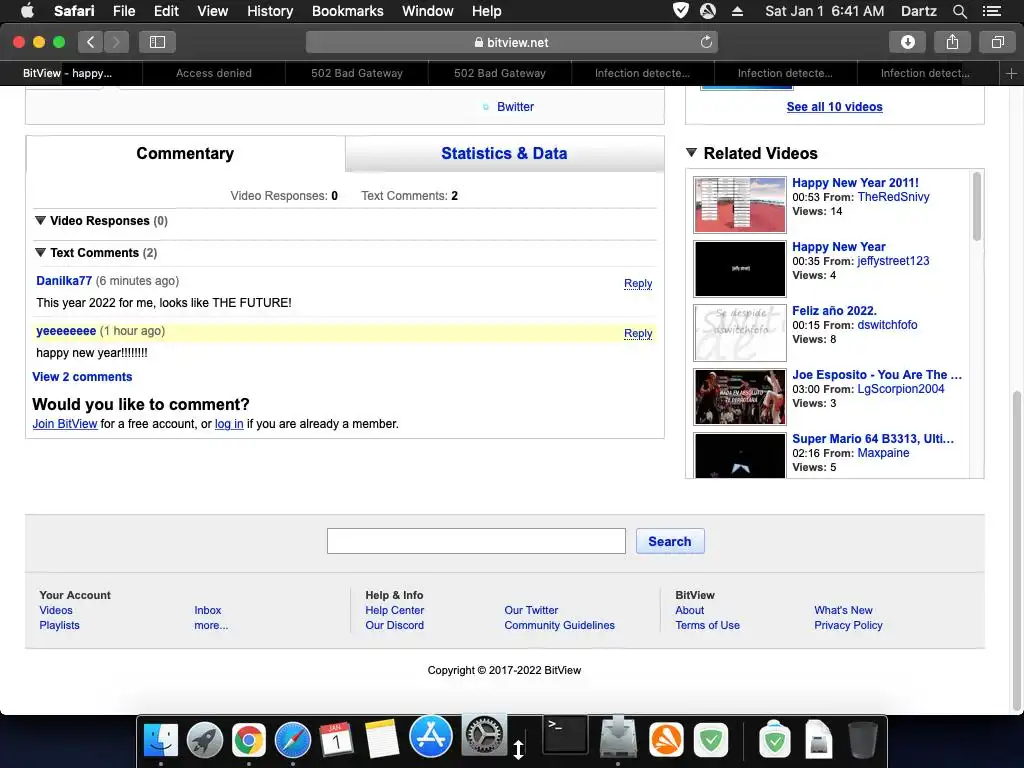Viewport: 1024px width, 768px height.
Task: Open the Privacy Policy footer link
Action: tap(848, 625)
